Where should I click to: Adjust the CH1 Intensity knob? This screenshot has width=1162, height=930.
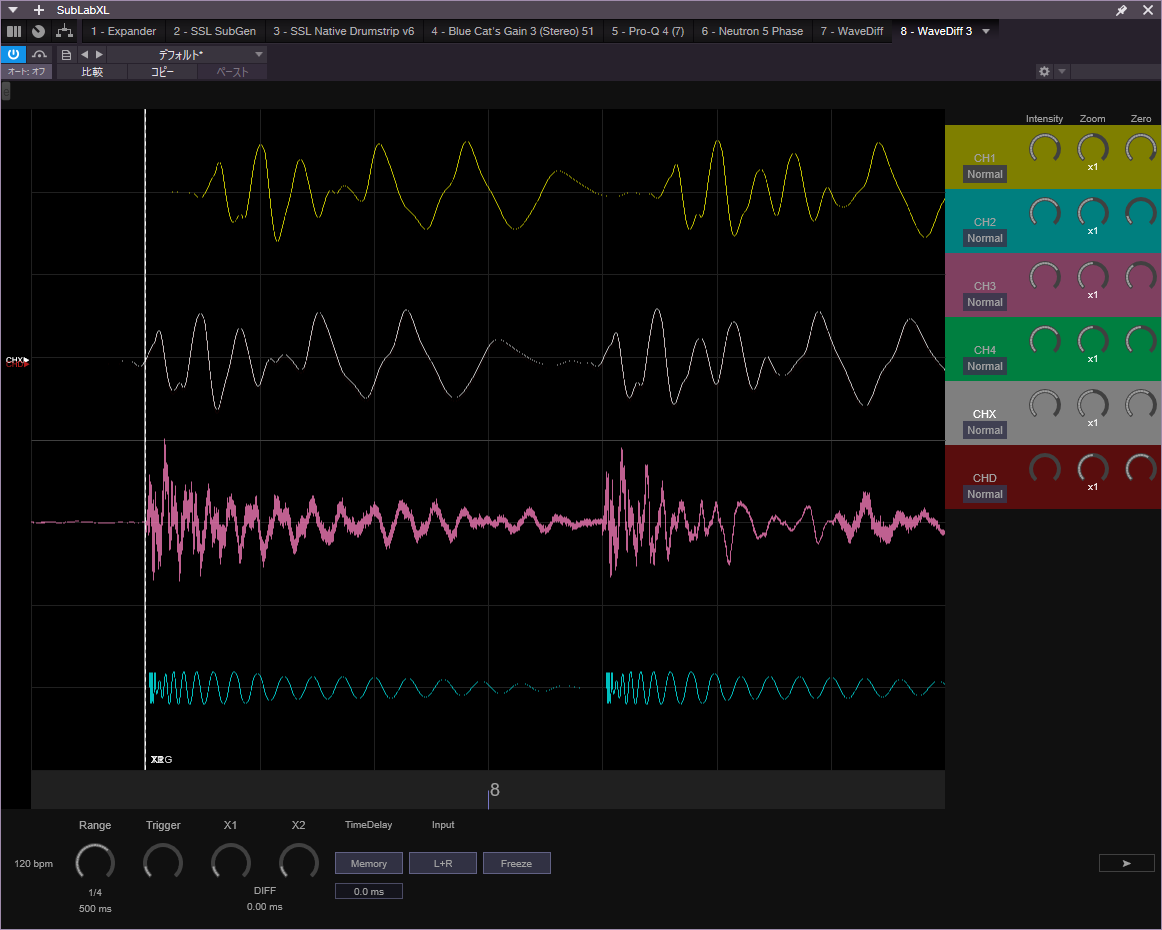tap(1044, 149)
